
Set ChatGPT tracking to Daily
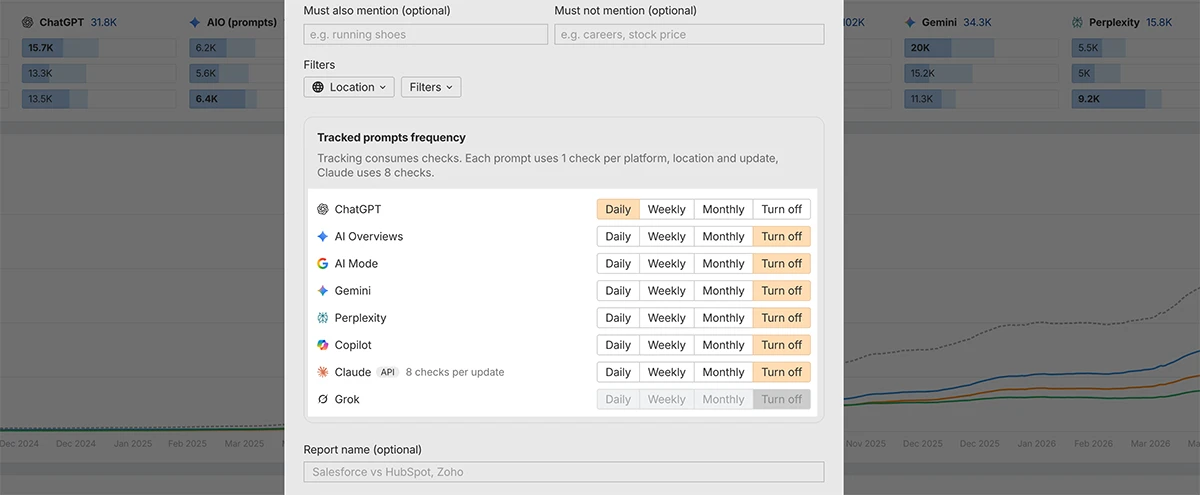[x=618, y=210]
